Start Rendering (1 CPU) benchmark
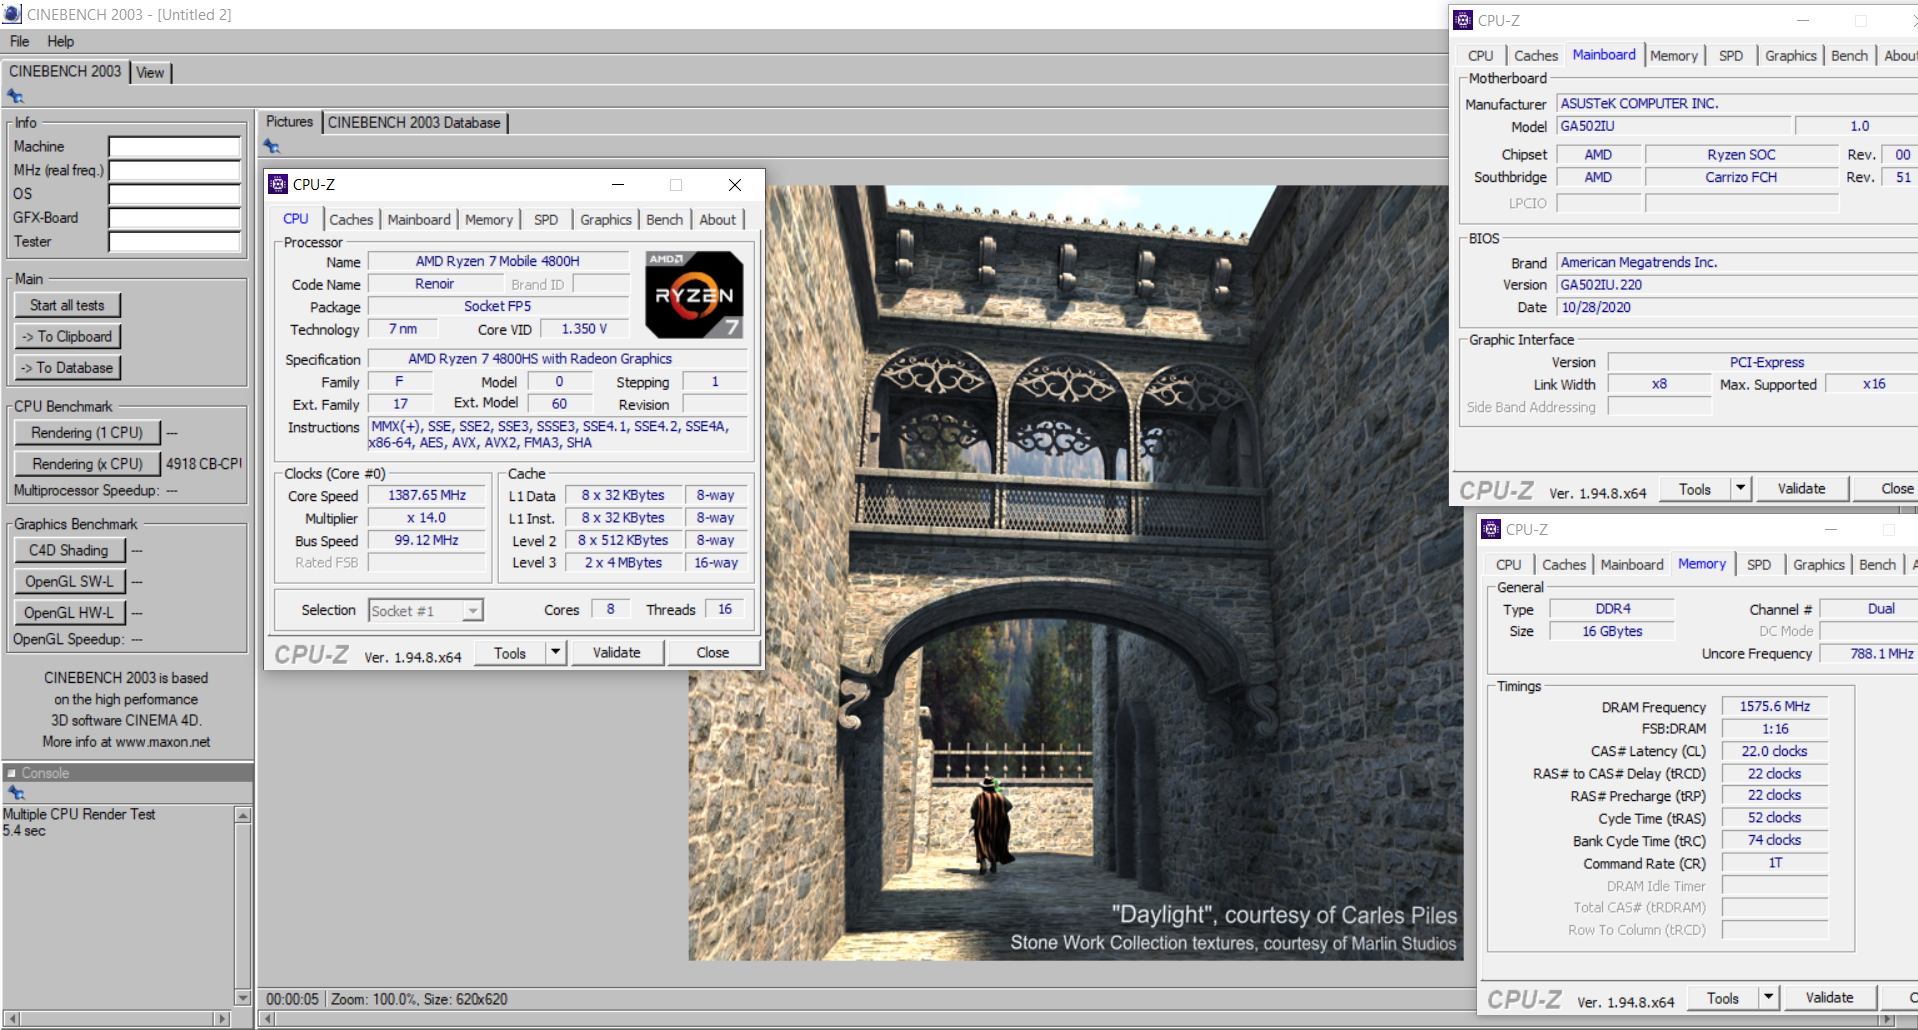 (x=87, y=432)
